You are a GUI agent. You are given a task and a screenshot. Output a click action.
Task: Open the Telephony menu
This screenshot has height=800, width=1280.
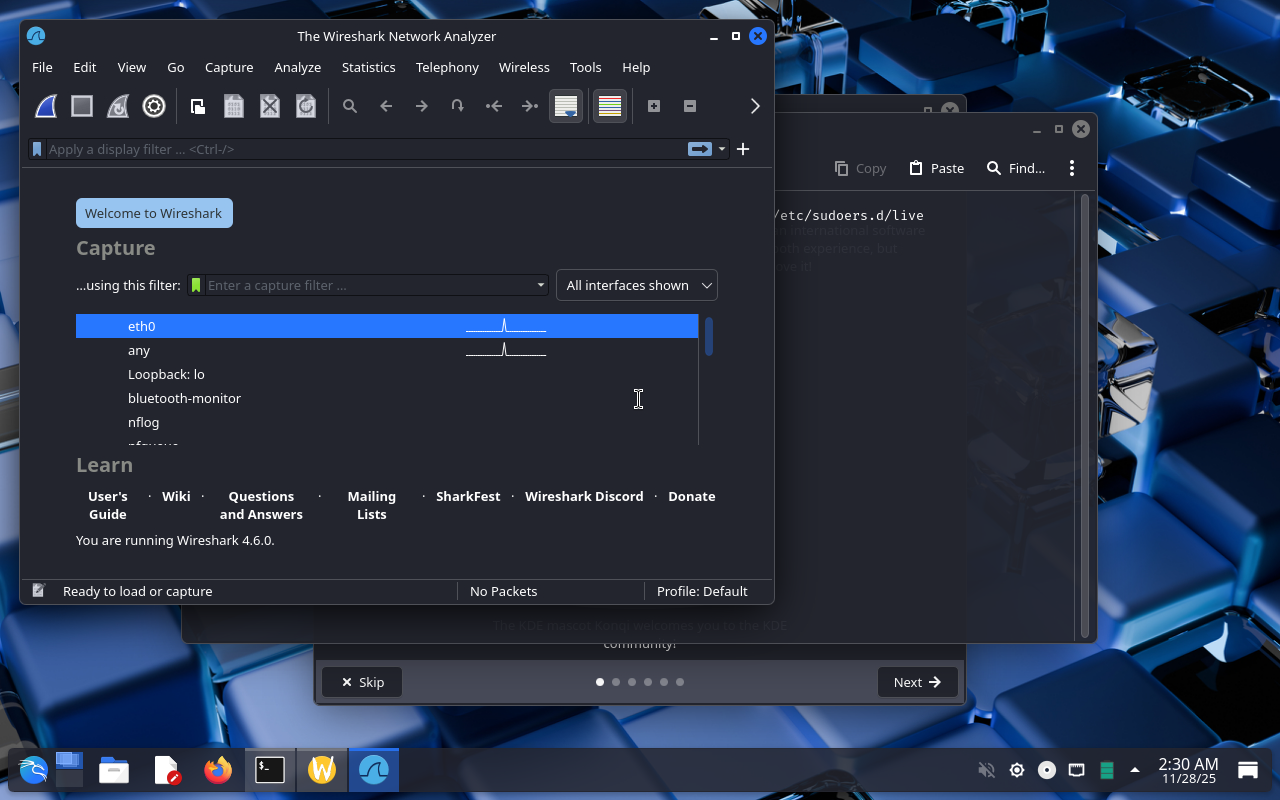[447, 67]
